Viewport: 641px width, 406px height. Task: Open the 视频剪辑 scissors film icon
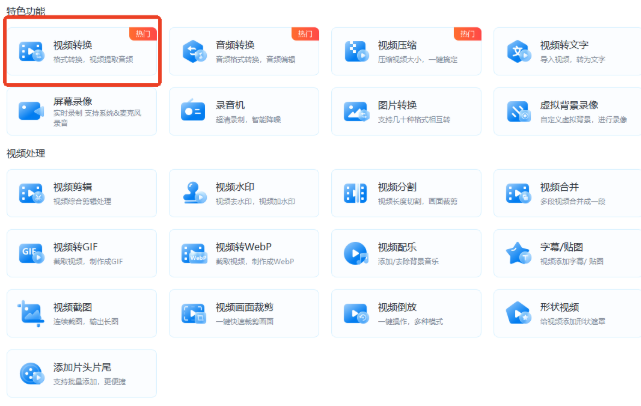pos(31,193)
